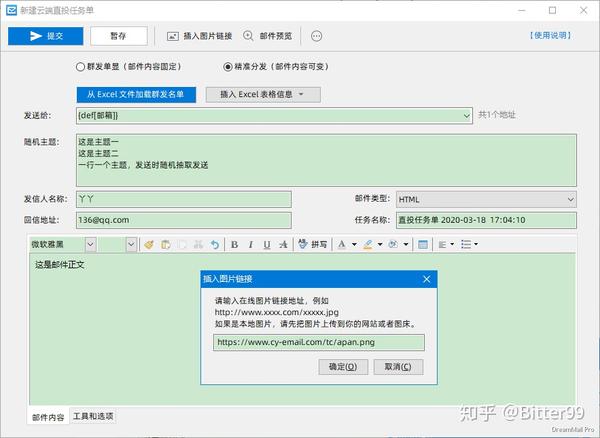Screen dimensions: 600x438
Task: Click 从 Excel 文件加载群发名单 button
Action: (136, 94)
